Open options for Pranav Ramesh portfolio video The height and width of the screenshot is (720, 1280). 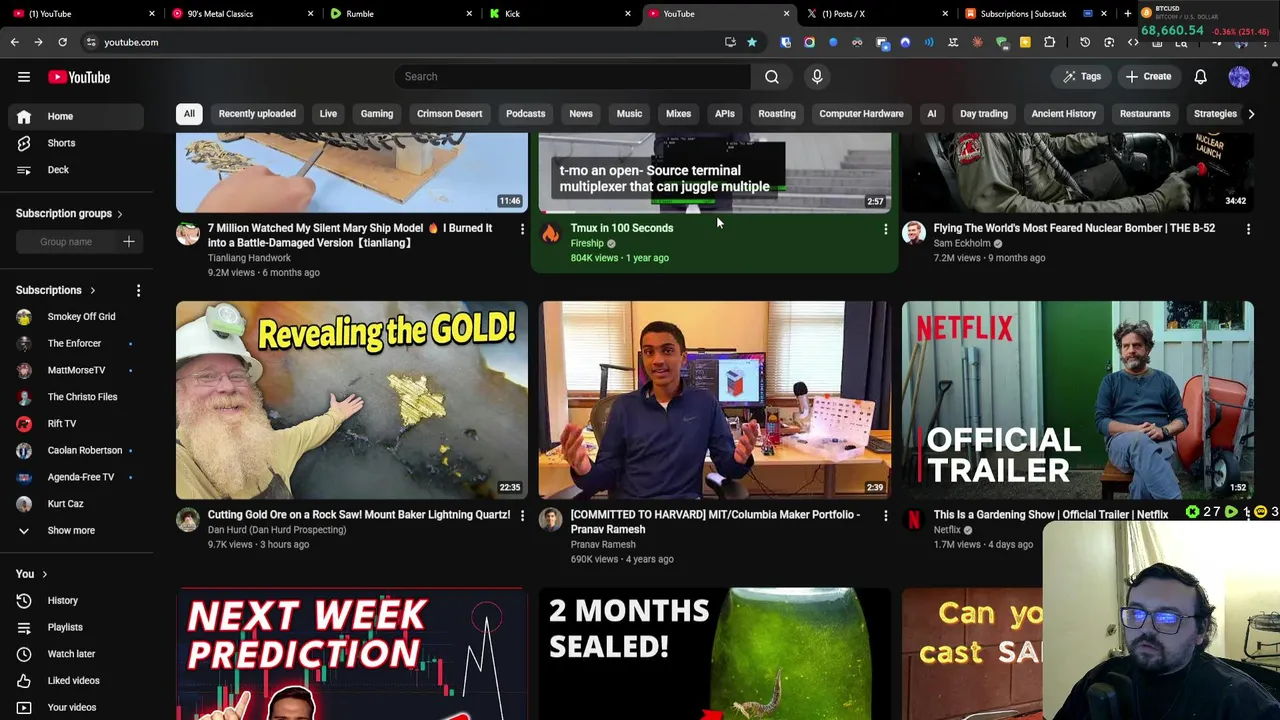(885, 516)
